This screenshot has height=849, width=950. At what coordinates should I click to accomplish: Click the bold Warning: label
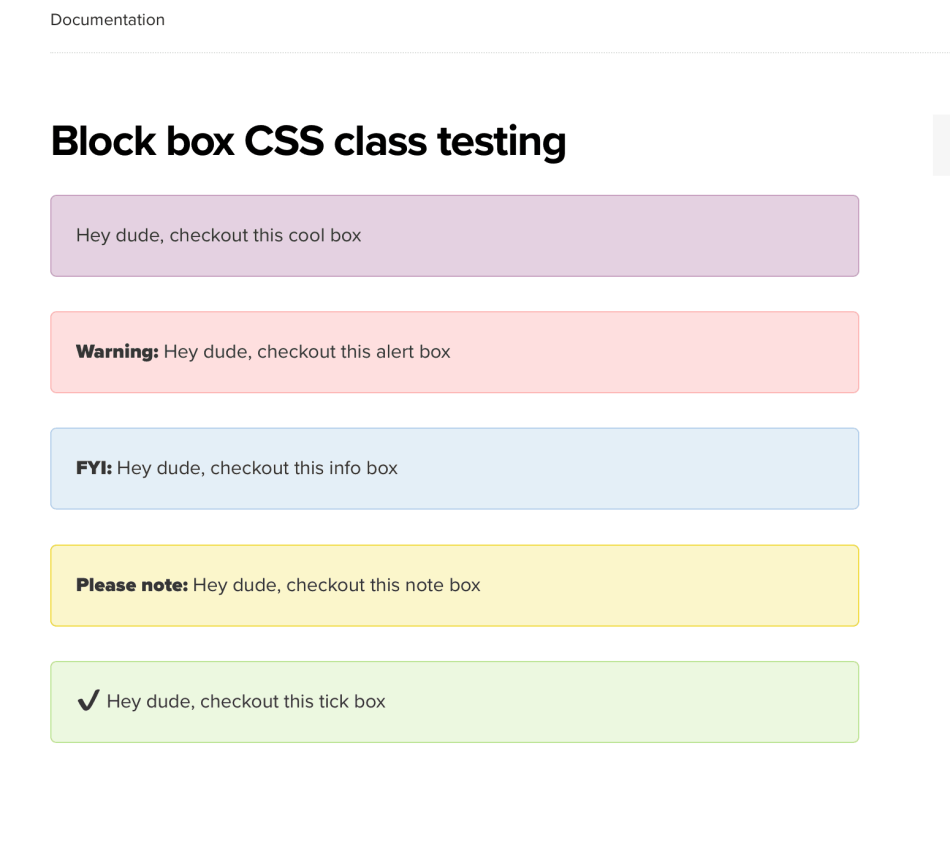click(117, 352)
